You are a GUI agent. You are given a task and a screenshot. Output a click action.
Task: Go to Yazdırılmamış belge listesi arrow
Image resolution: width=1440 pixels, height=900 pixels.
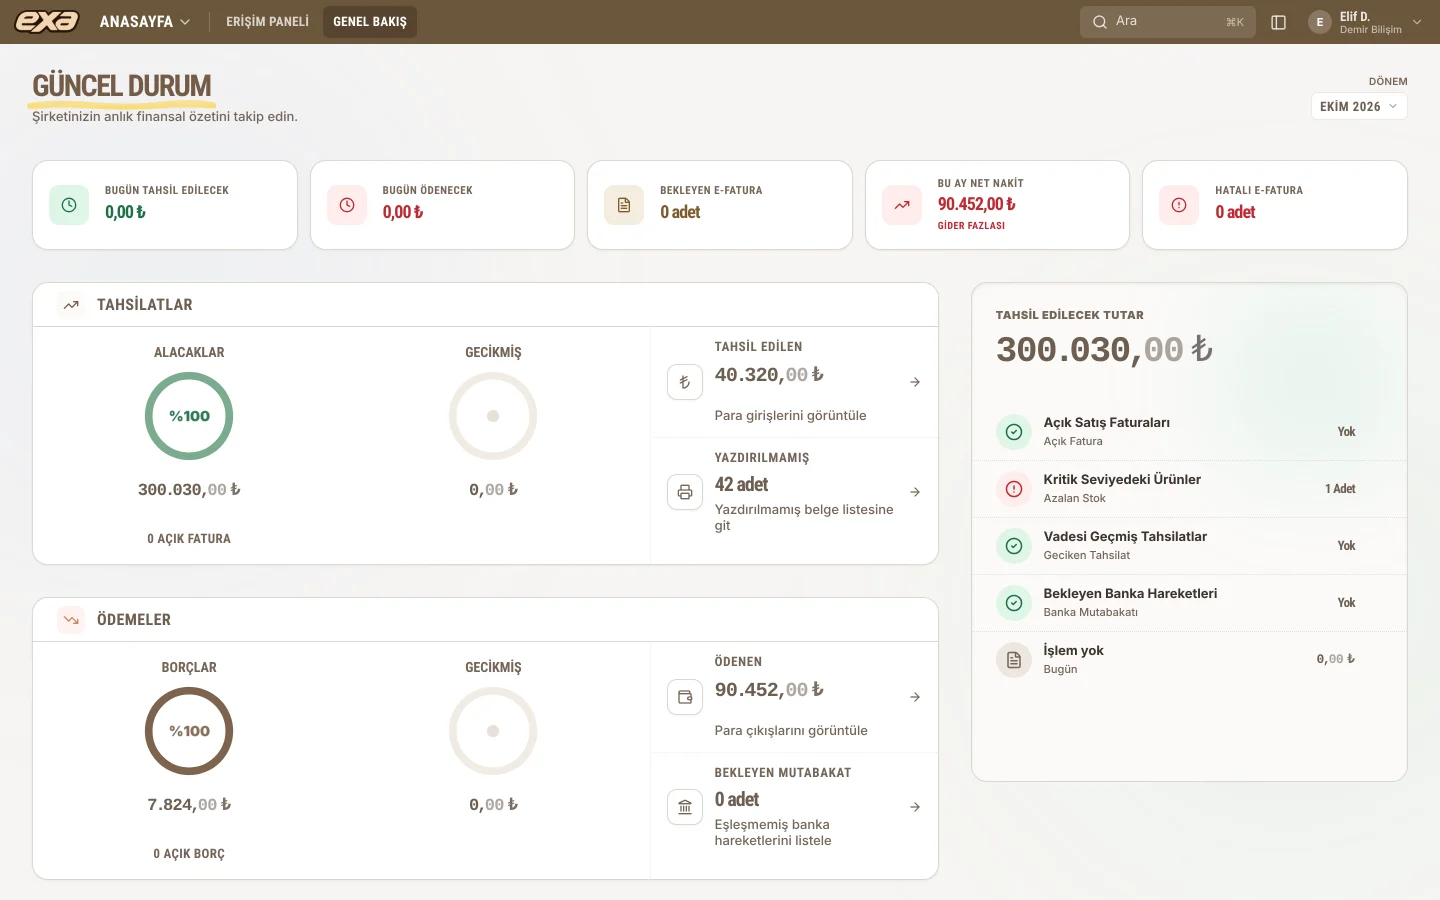pyautogui.click(x=915, y=492)
